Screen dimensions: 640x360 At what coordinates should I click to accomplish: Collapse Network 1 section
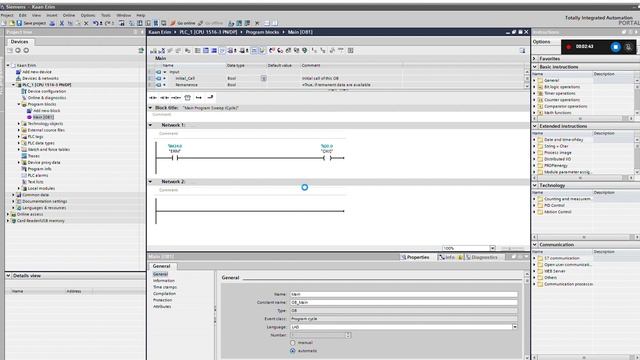point(151,125)
